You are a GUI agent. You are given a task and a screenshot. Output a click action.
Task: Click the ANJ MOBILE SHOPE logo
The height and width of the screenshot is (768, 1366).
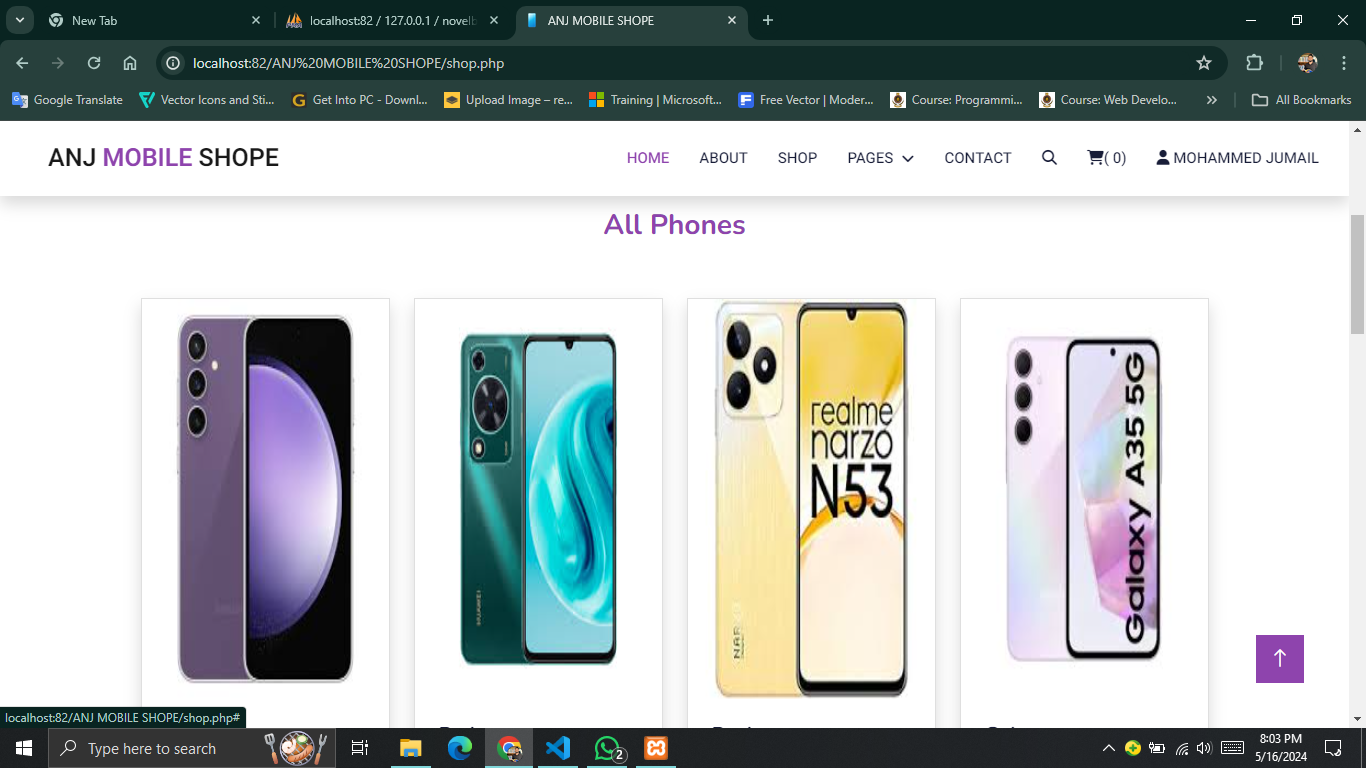pos(163,158)
